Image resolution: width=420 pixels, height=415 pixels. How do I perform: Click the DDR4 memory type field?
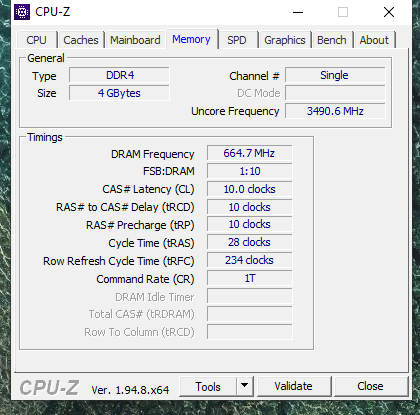[x=119, y=75]
